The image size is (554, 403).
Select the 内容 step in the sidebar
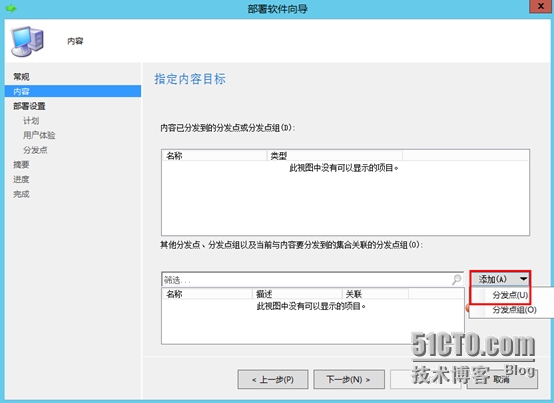click(x=73, y=91)
